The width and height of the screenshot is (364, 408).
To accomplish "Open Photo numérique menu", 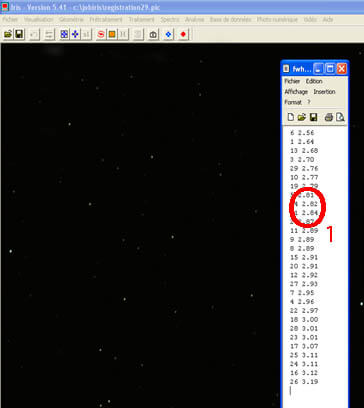I will pos(277,20).
